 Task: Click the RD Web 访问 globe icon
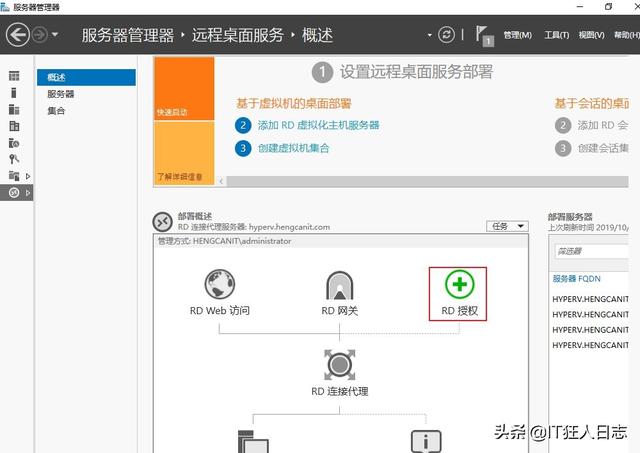[219, 285]
